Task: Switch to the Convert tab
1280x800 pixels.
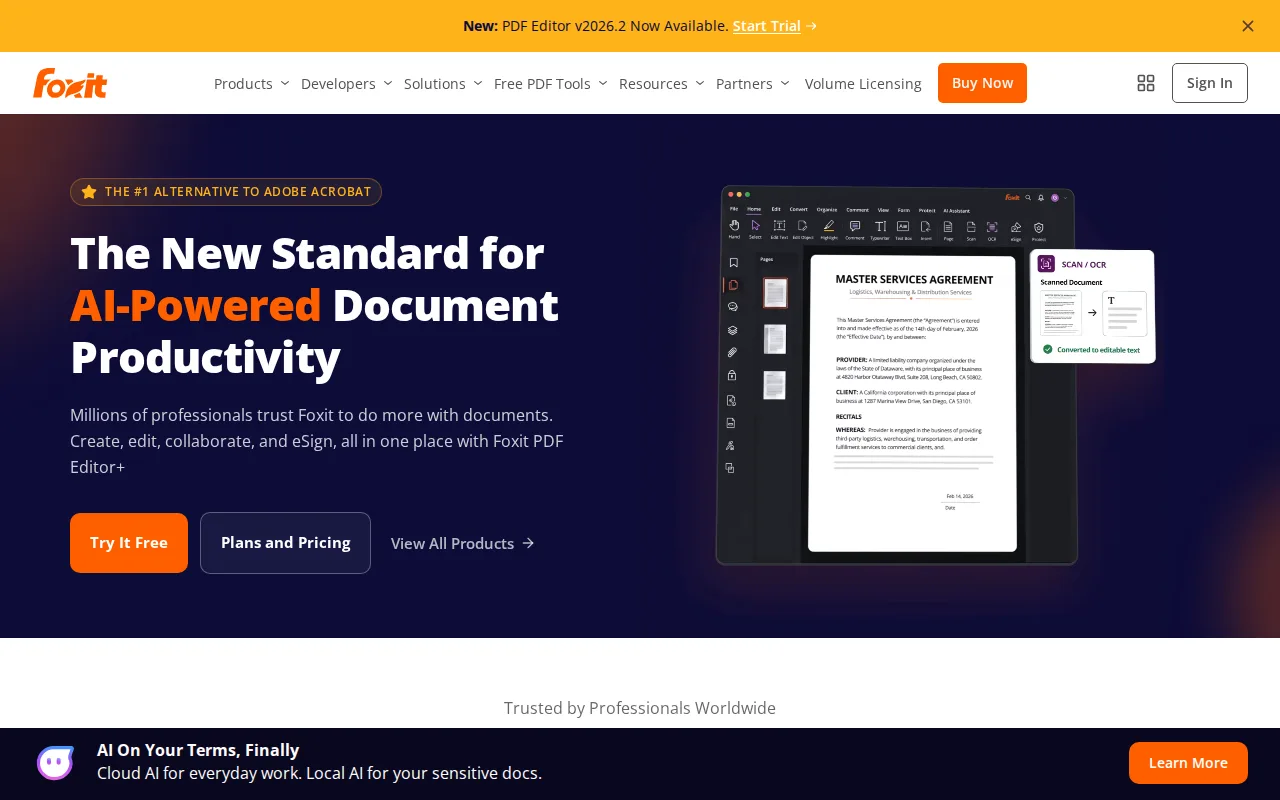Action: (799, 209)
